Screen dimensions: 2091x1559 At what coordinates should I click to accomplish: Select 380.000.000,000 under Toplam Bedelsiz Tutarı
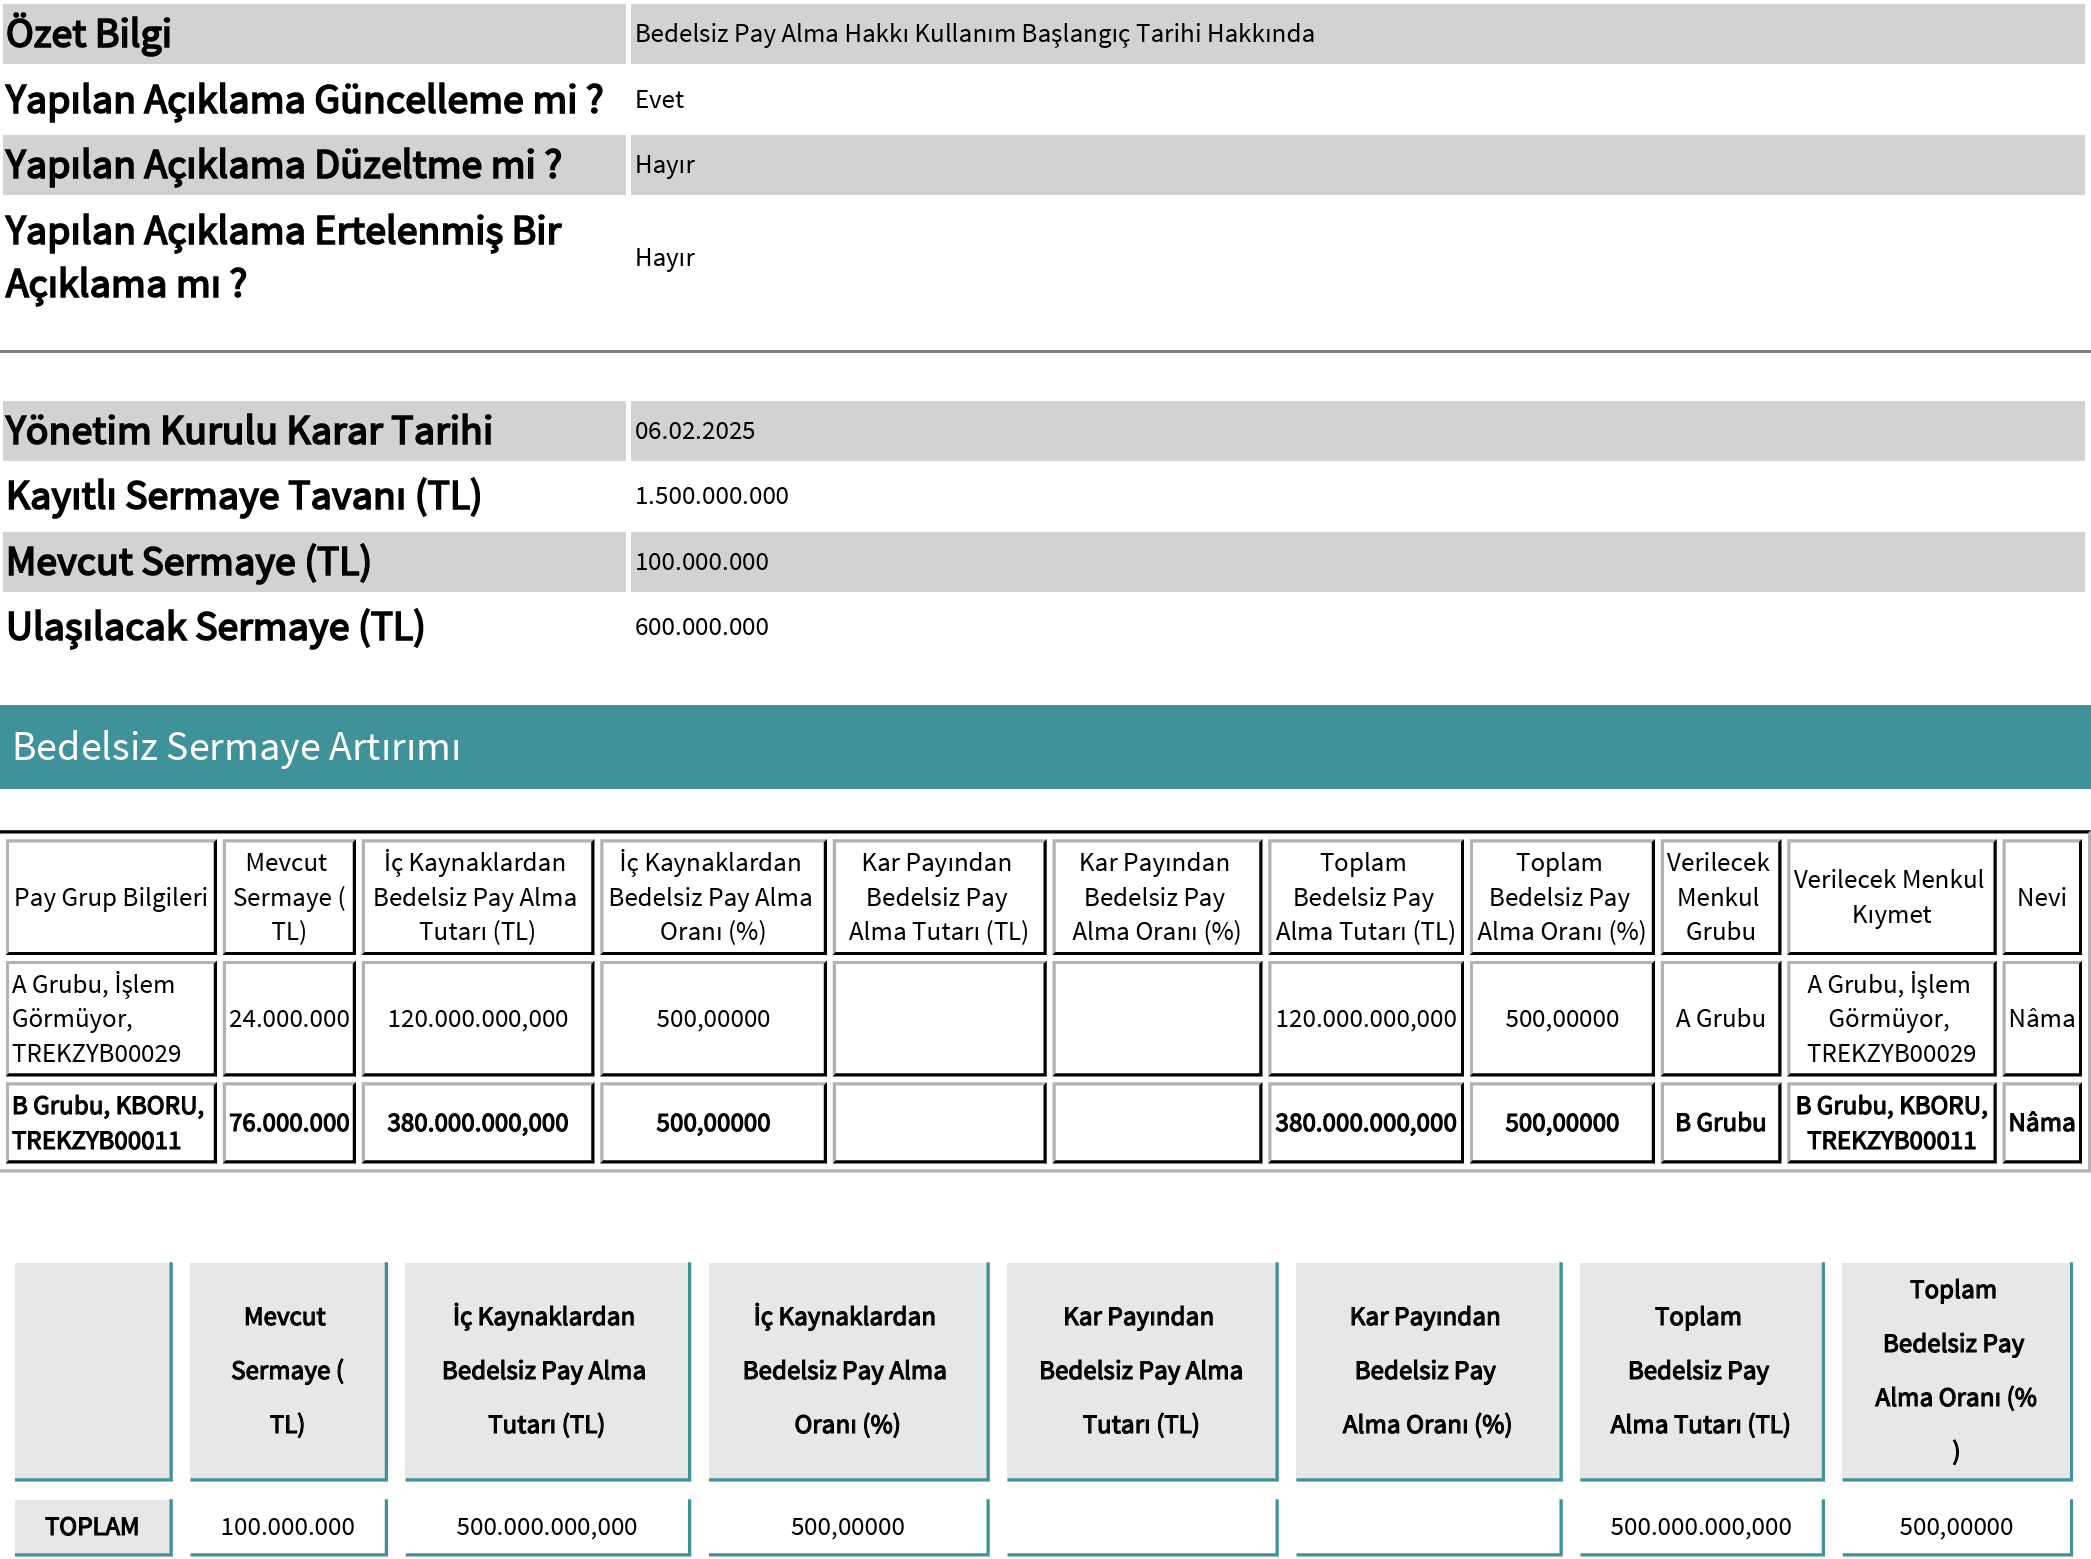click(1365, 1123)
